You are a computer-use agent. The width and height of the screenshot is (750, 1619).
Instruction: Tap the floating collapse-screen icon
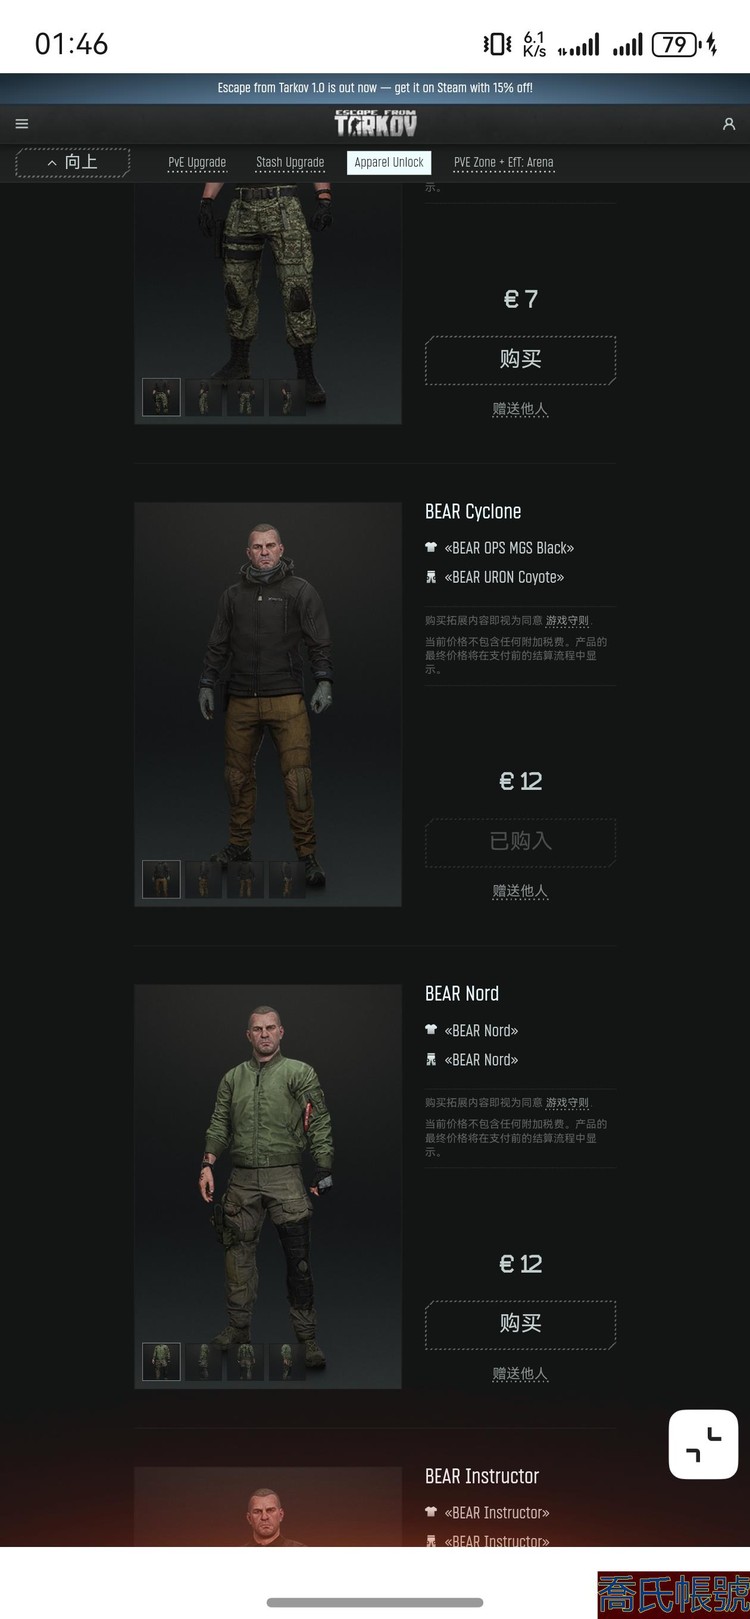pos(704,1444)
